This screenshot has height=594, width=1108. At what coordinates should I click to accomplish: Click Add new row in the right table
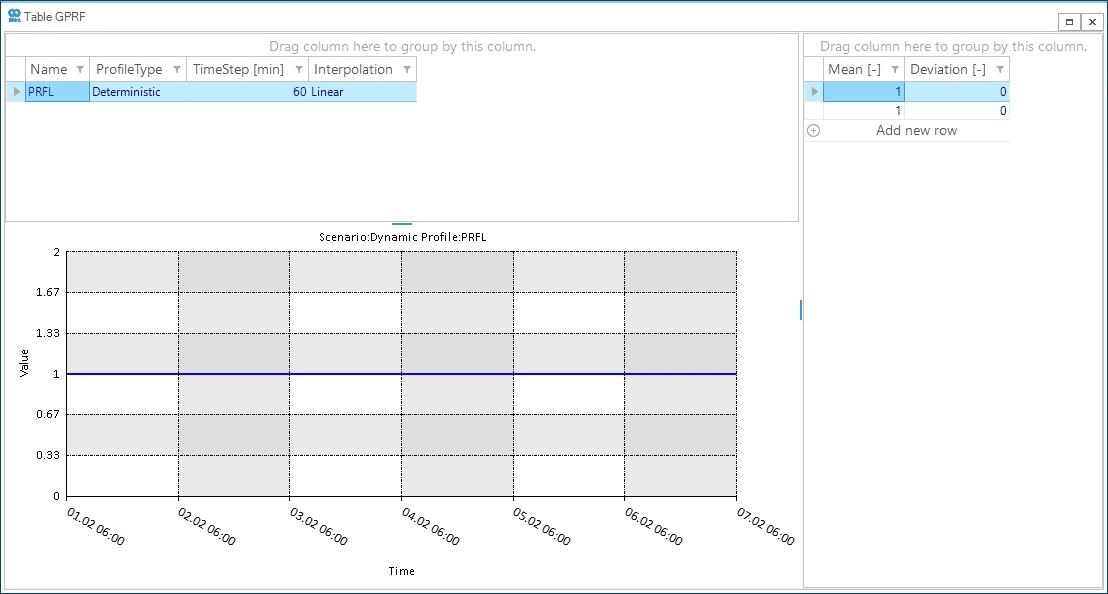(916, 130)
